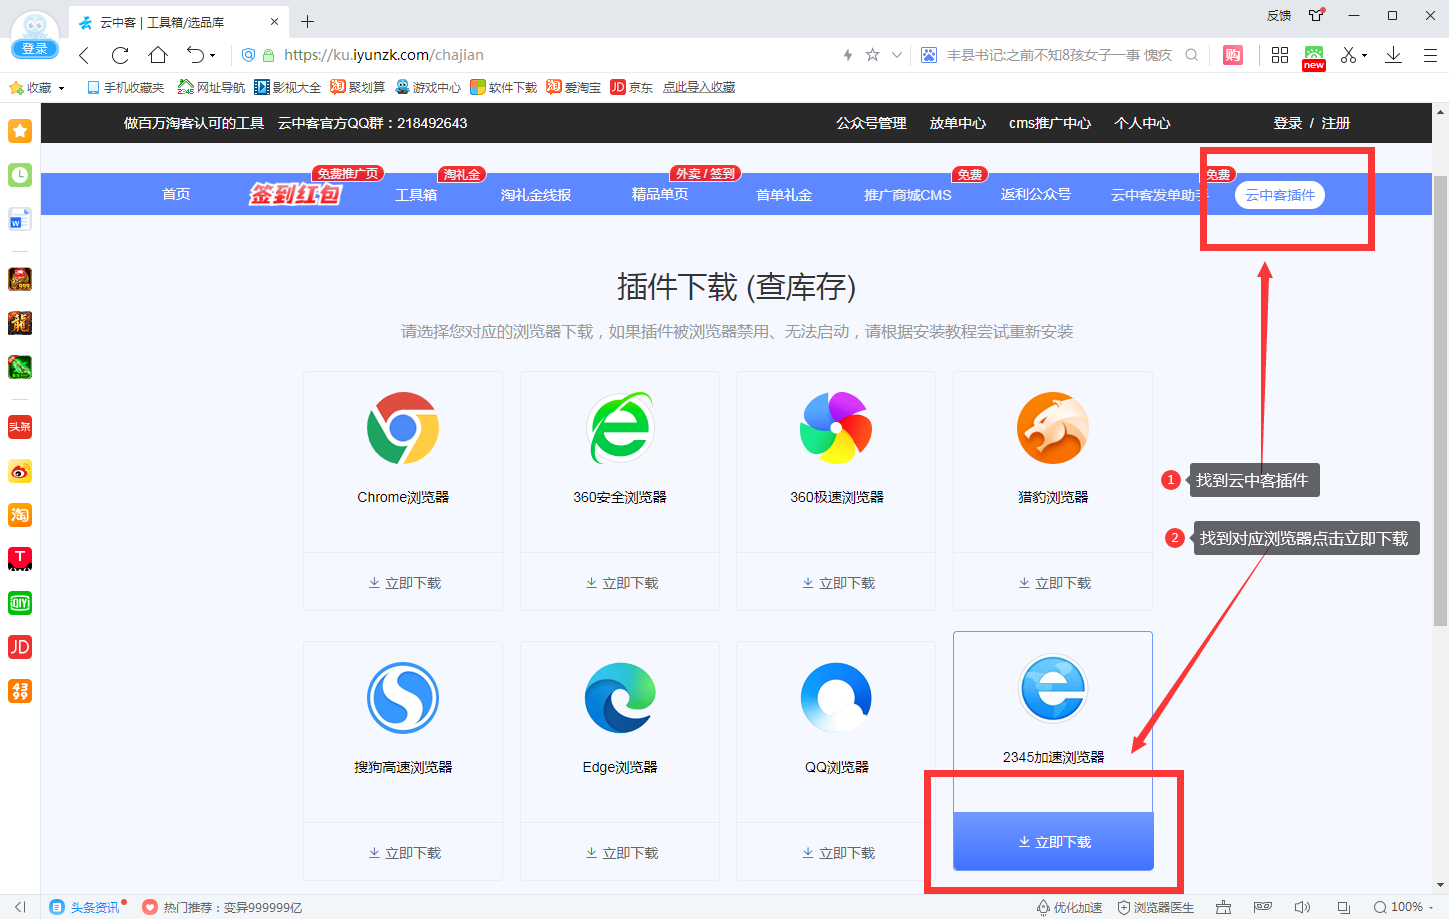Viewport: 1449px width, 919px height.
Task: Download the 猎豹浏览器 plugin via 立即下载
Action: pos(1054,582)
